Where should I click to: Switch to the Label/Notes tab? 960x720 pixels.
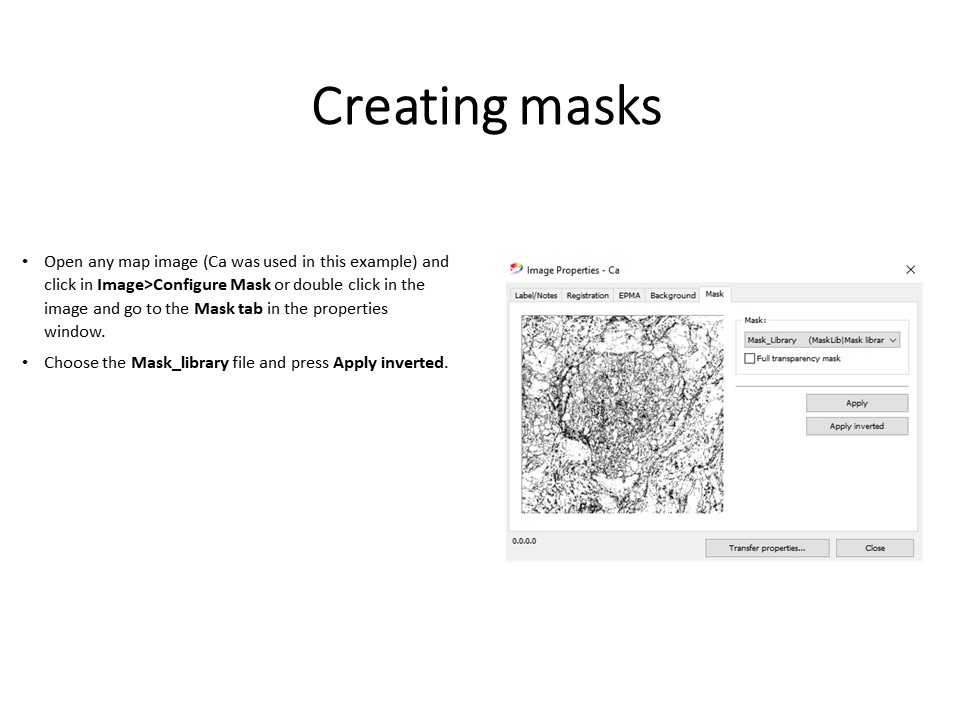click(535, 296)
